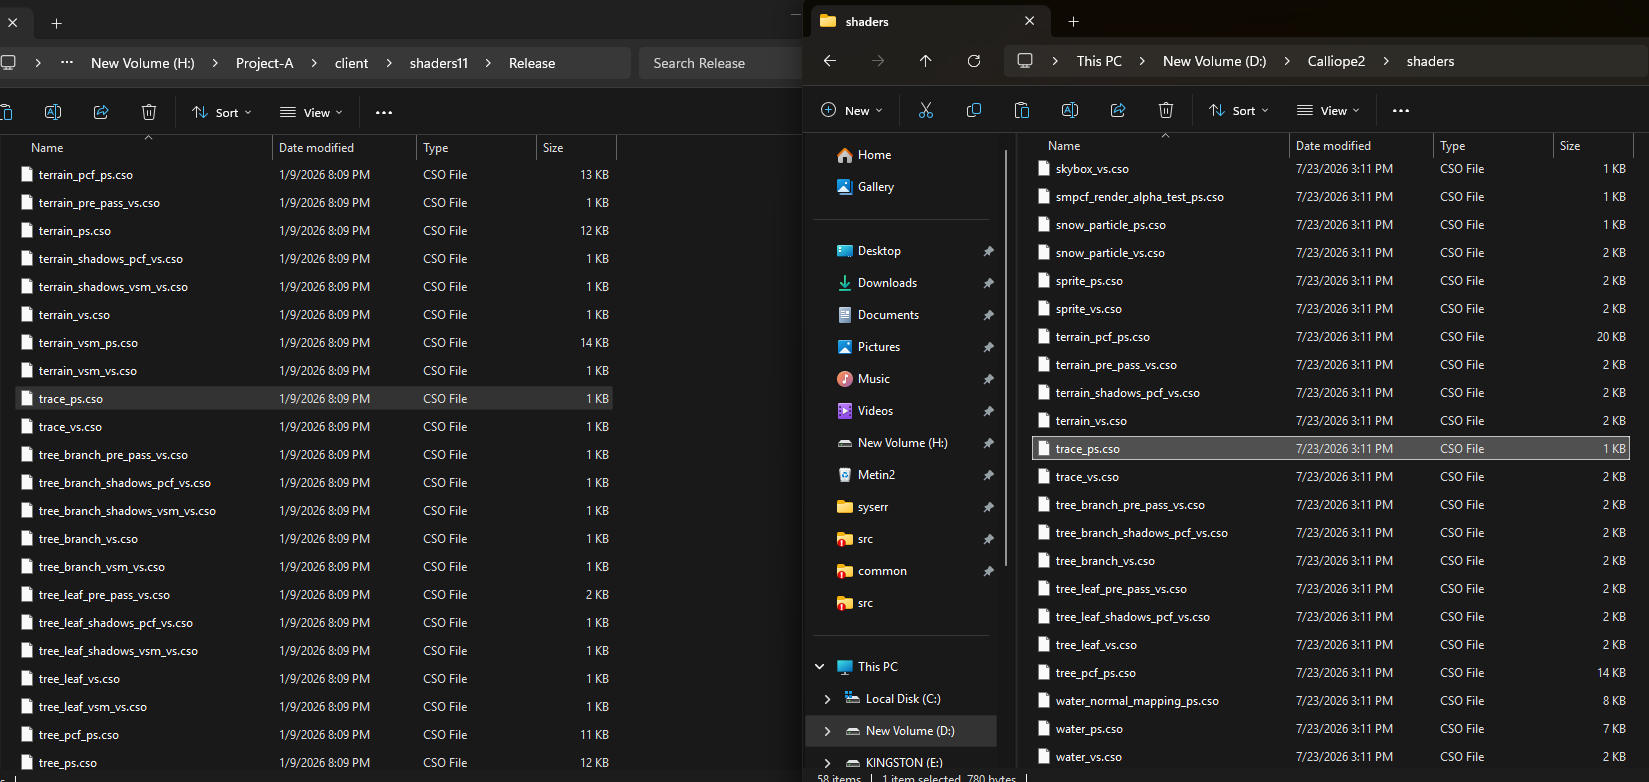Viewport: 1649px width, 782px height.
Task: Select Project-A in the left breadcrumb path
Action: [x=265, y=63]
